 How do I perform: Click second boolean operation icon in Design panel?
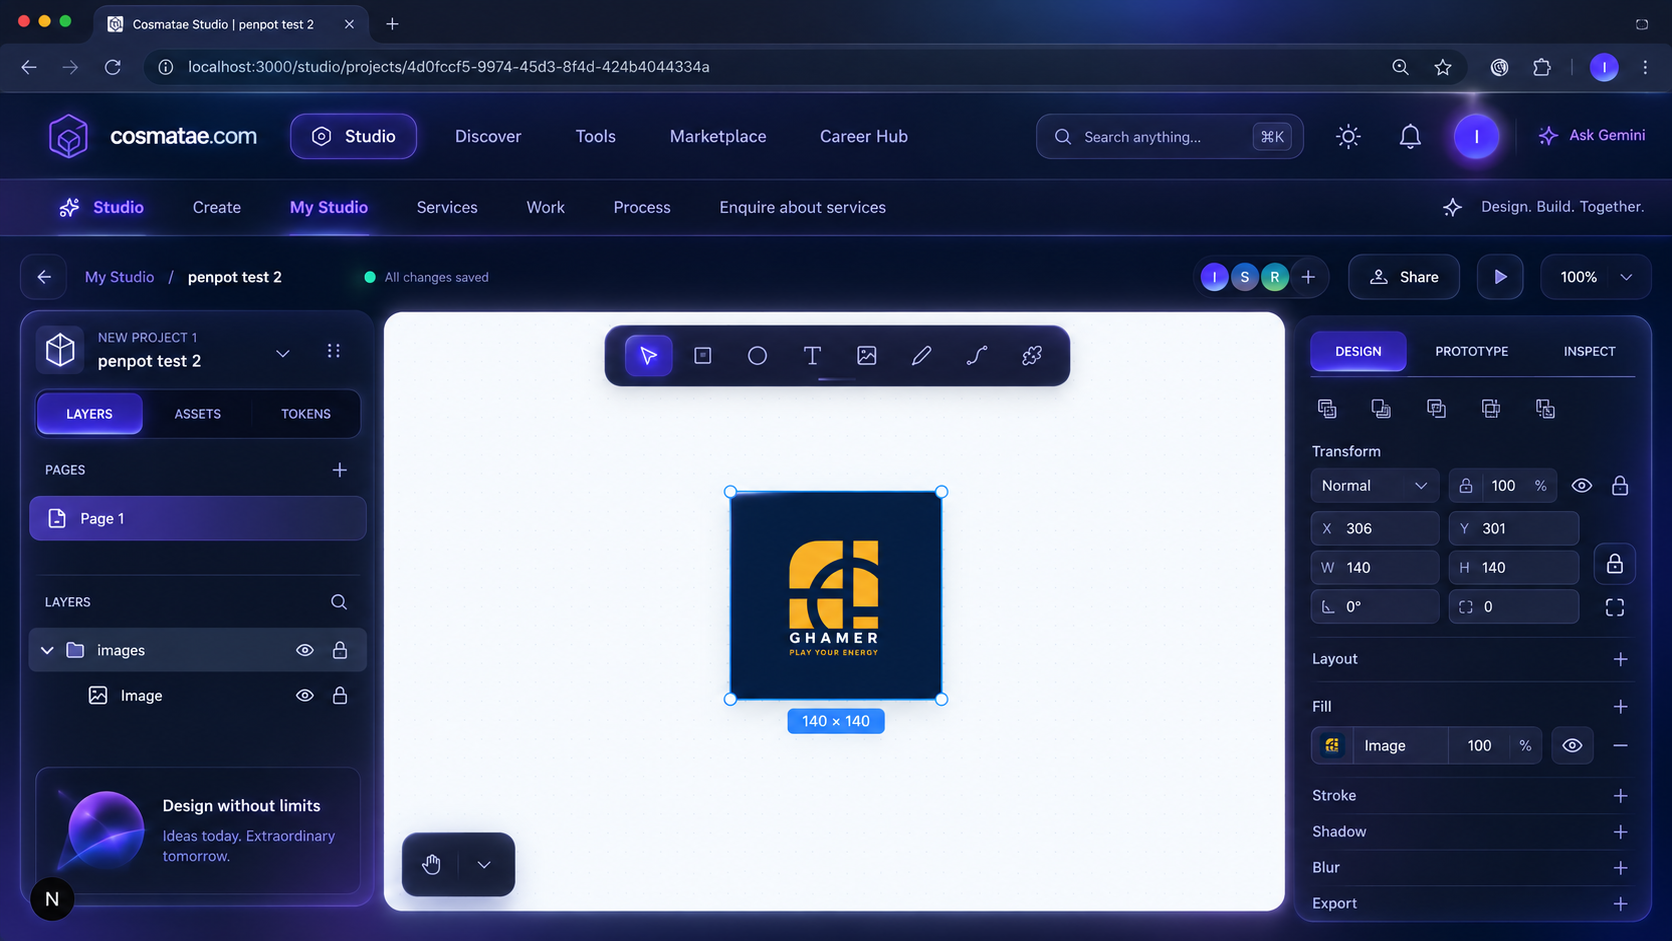(1381, 408)
